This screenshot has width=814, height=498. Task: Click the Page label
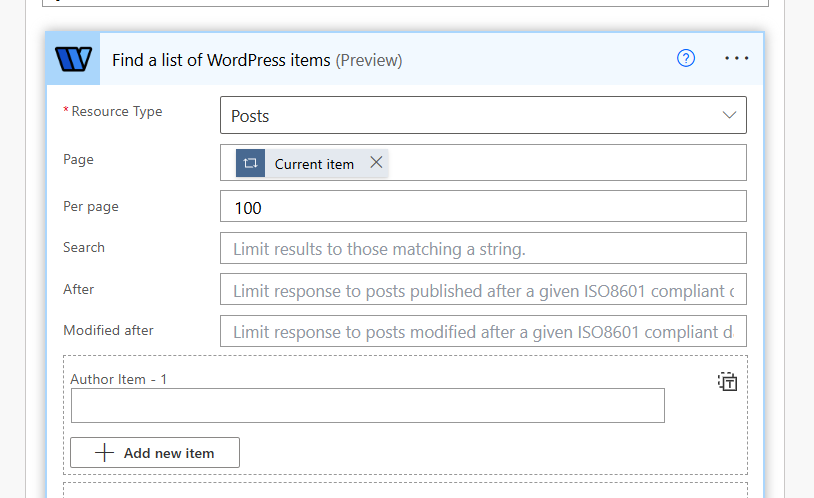coord(78,159)
